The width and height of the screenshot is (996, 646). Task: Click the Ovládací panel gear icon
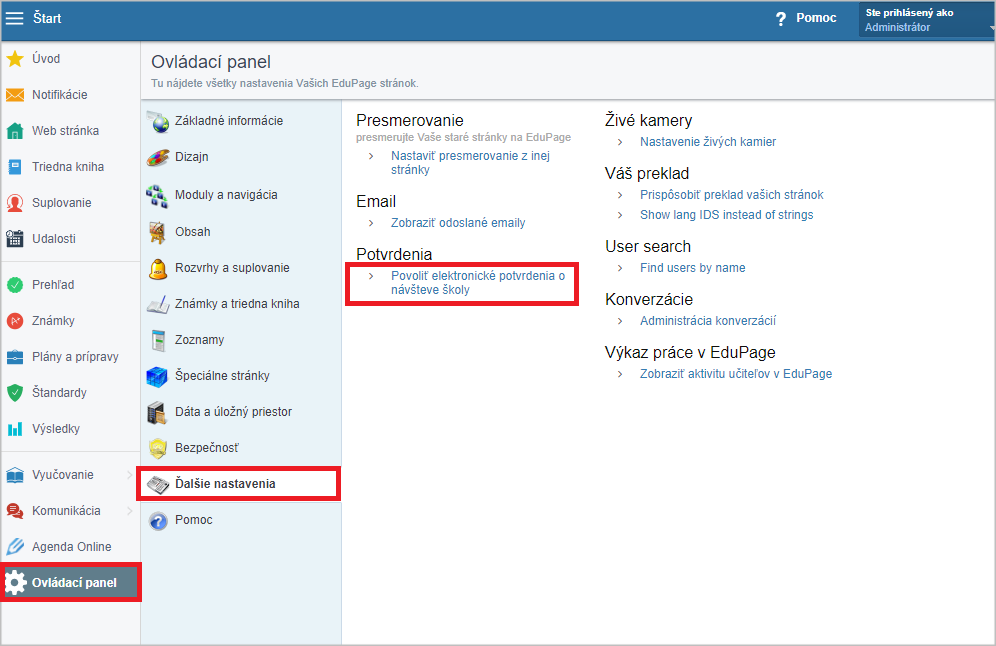pyautogui.click(x=15, y=582)
